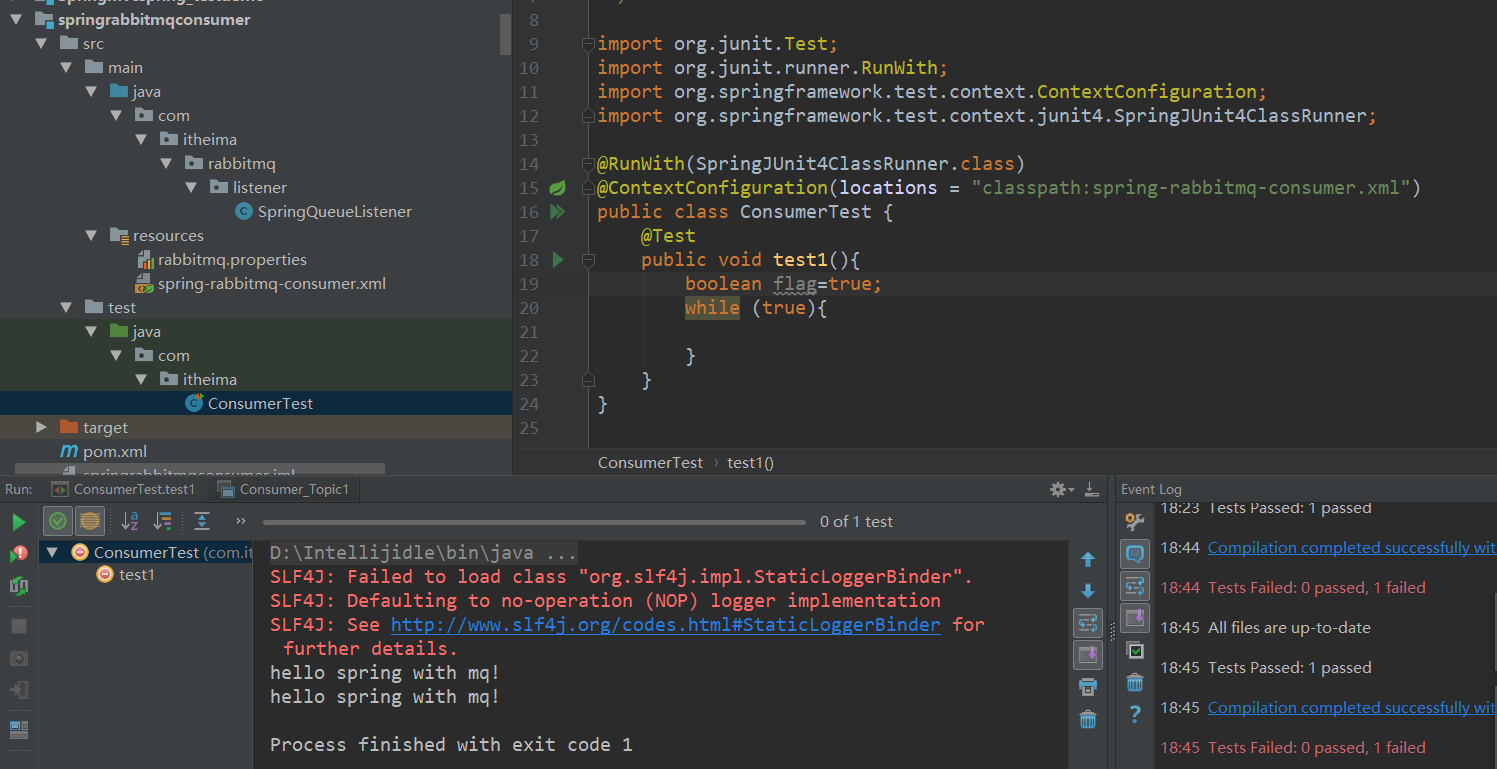Click the flag variable at line 19
This screenshot has width=1497, height=769.
[795, 284]
